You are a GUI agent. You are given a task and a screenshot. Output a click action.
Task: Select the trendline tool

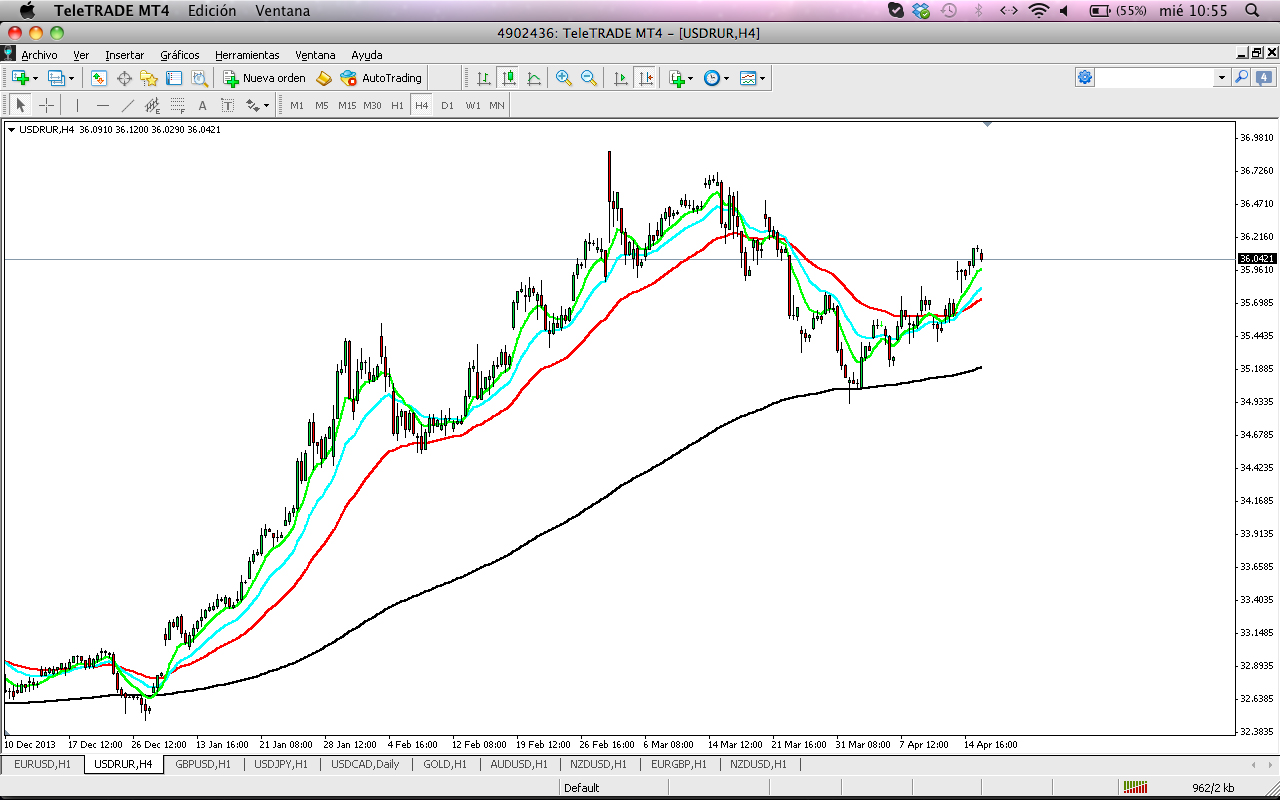click(x=127, y=105)
